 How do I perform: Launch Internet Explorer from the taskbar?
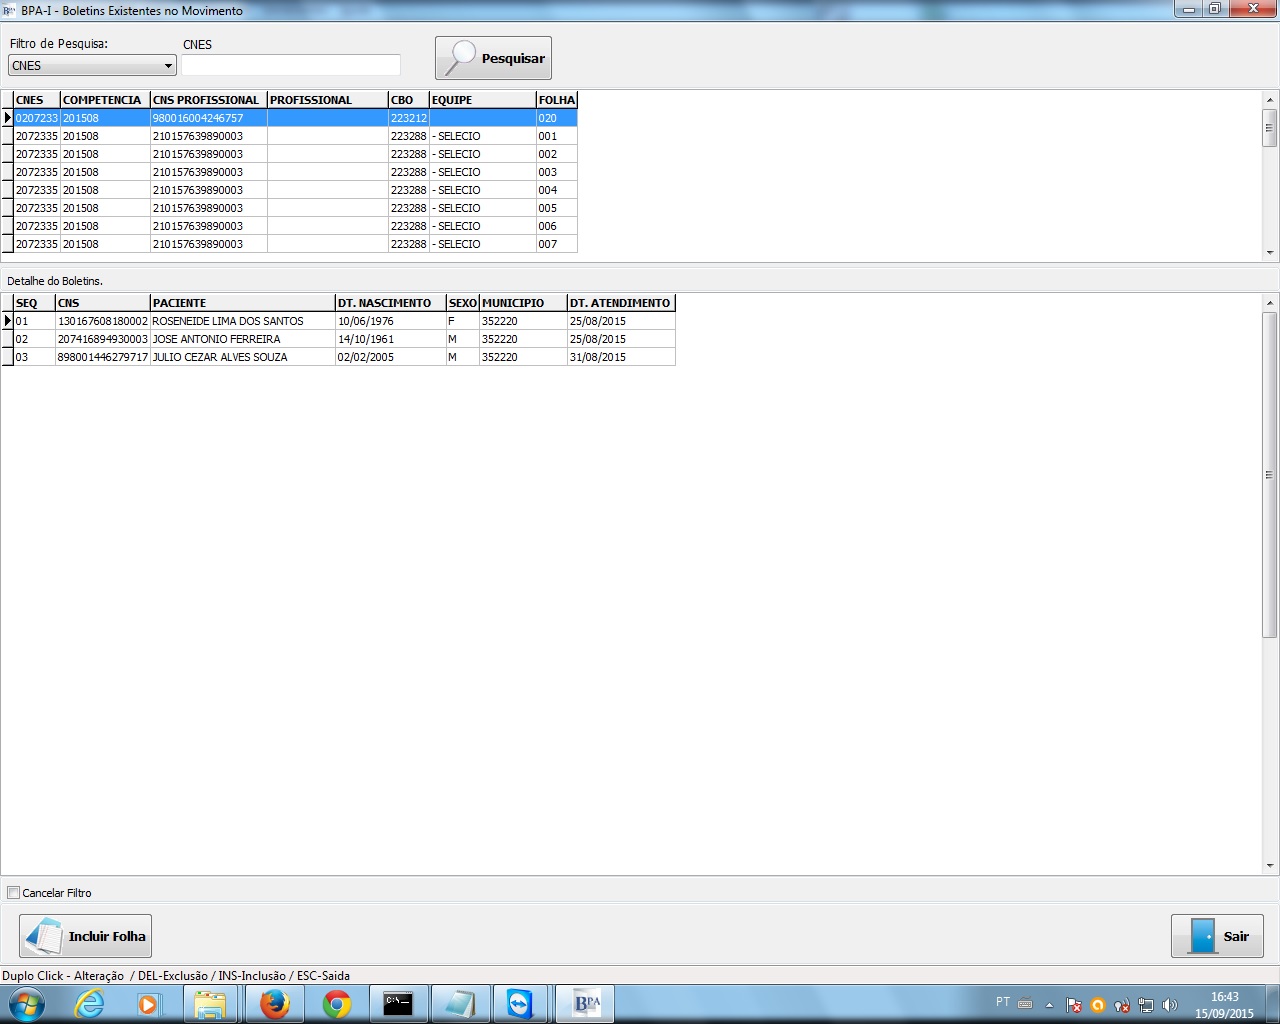click(x=90, y=1003)
